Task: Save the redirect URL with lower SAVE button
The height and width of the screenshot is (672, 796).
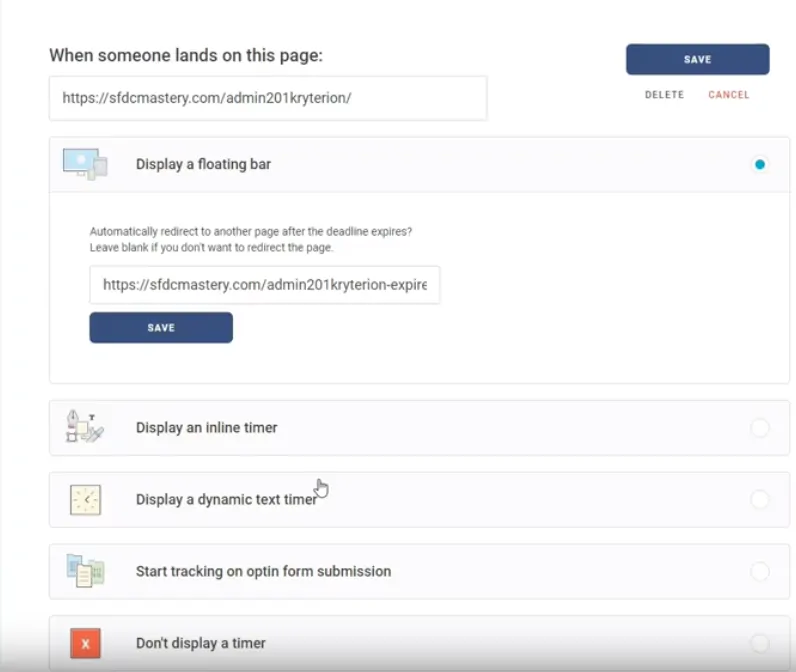Action: [x=161, y=327]
